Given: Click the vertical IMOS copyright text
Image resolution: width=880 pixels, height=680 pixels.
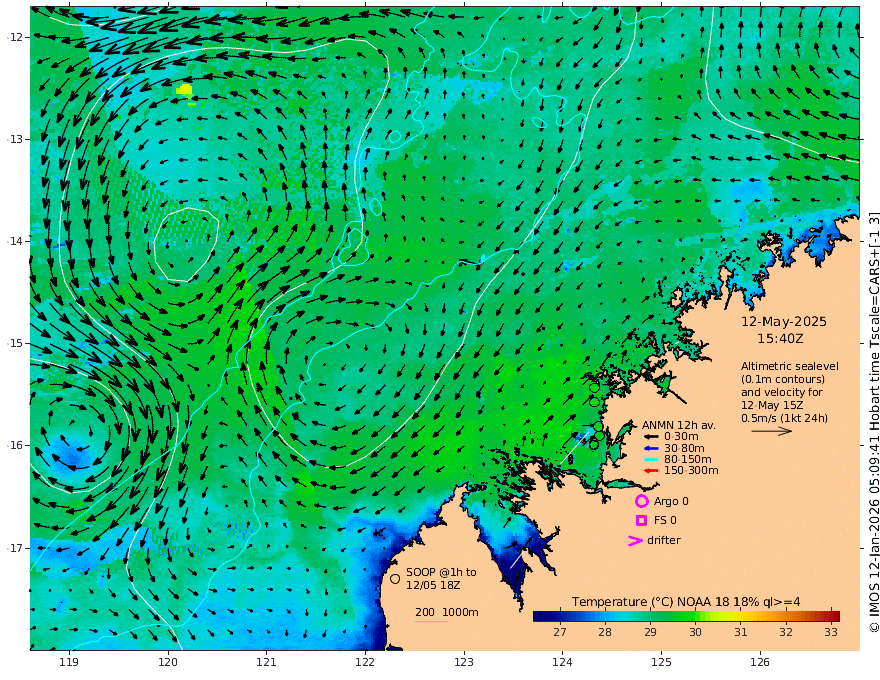Looking at the screenshot, I should [x=873, y=422].
